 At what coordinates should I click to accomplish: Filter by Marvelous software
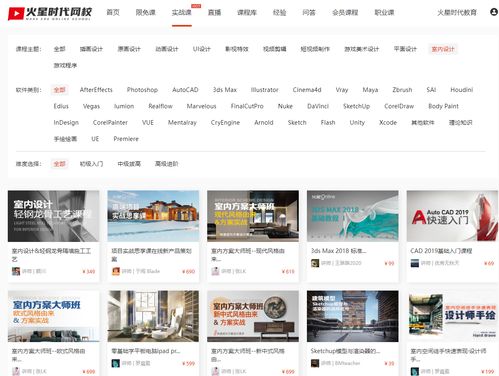[x=201, y=106]
